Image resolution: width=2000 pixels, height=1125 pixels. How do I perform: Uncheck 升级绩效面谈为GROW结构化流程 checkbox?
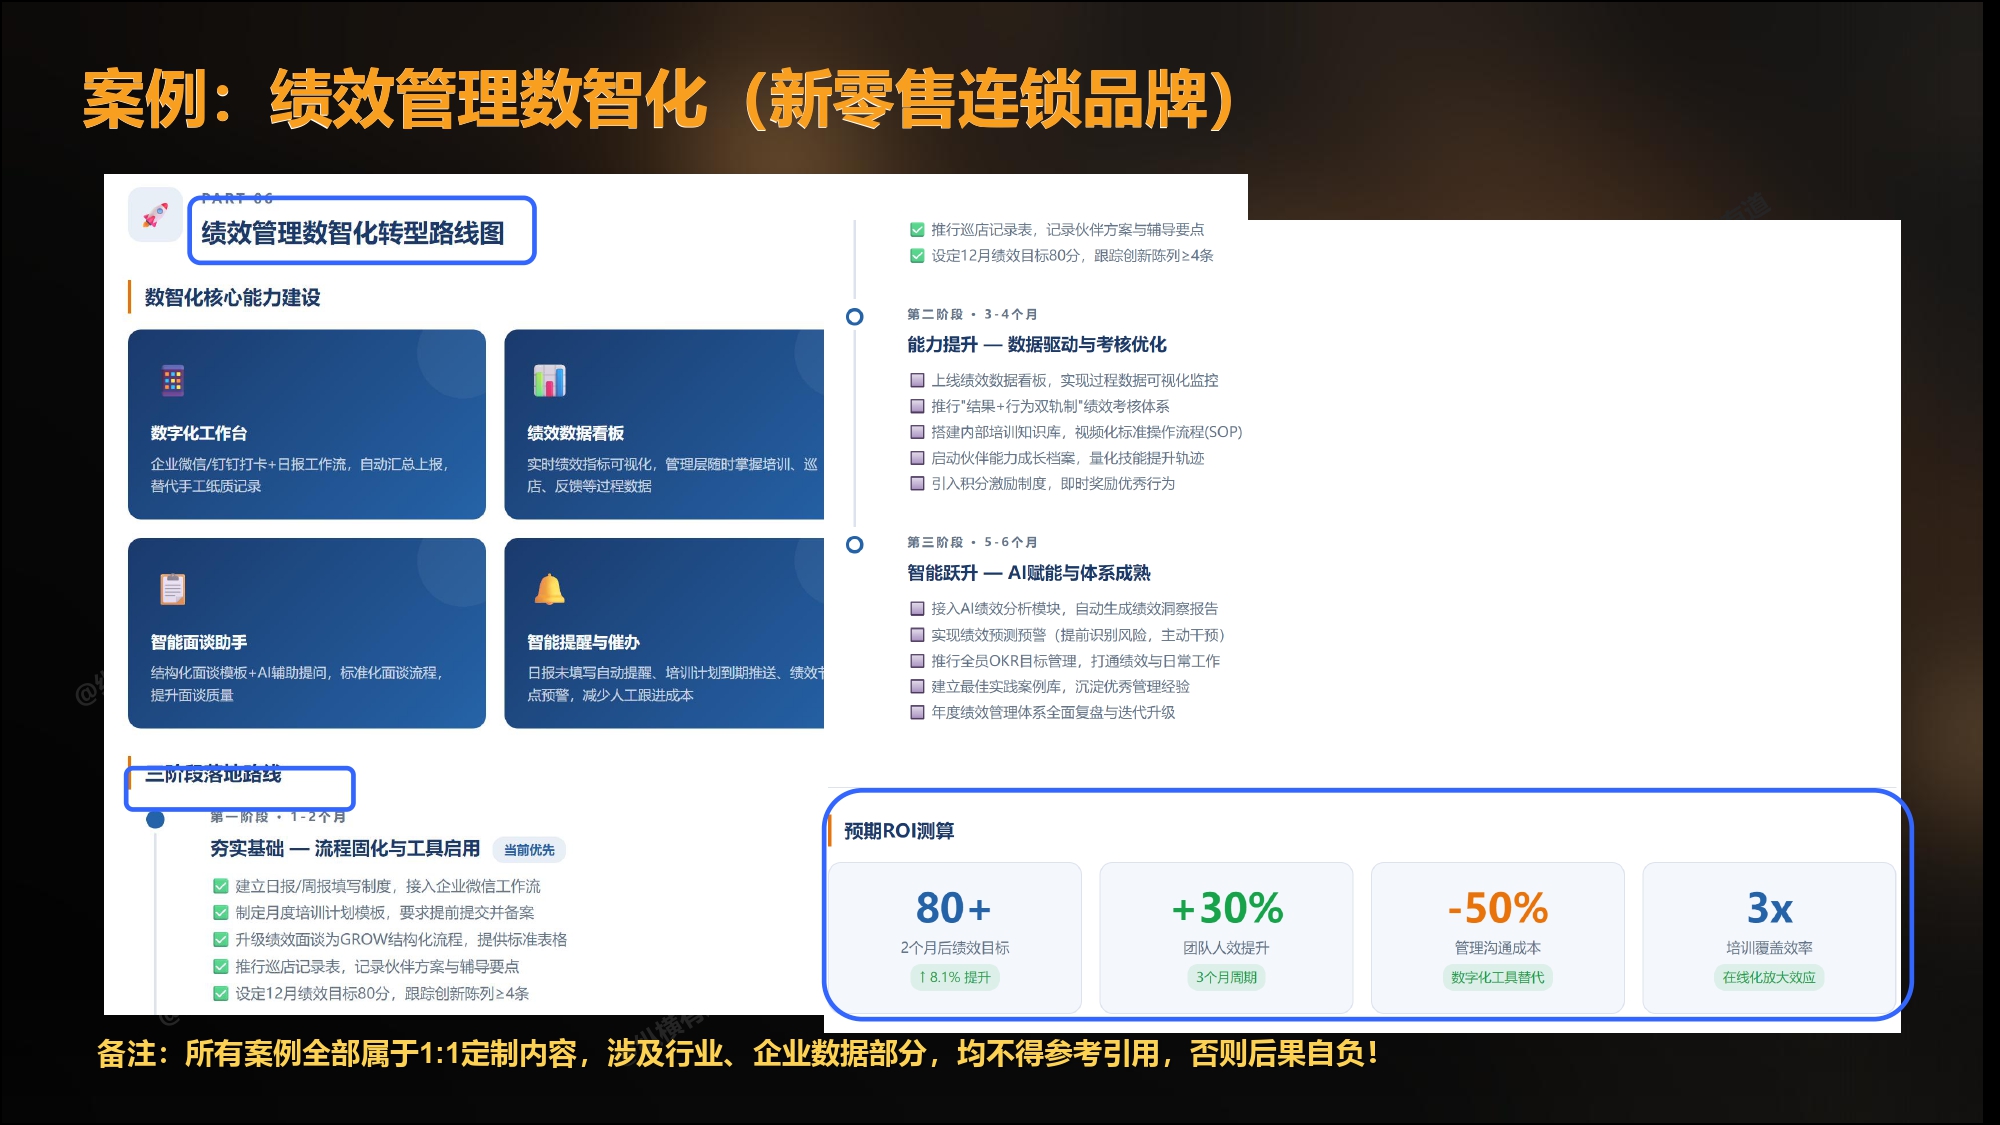(x=221, y=940)
